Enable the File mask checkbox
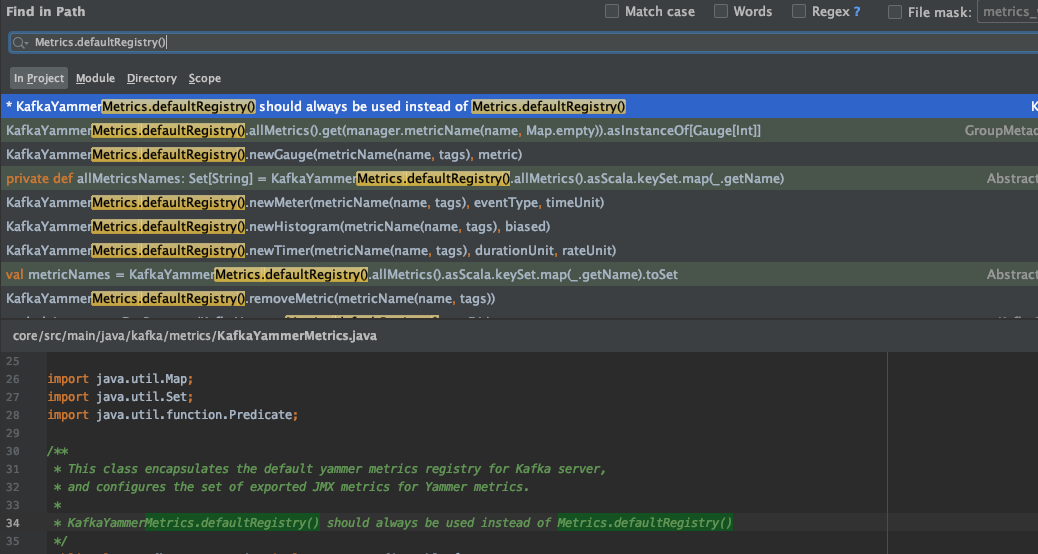 (x=895, y=12)
